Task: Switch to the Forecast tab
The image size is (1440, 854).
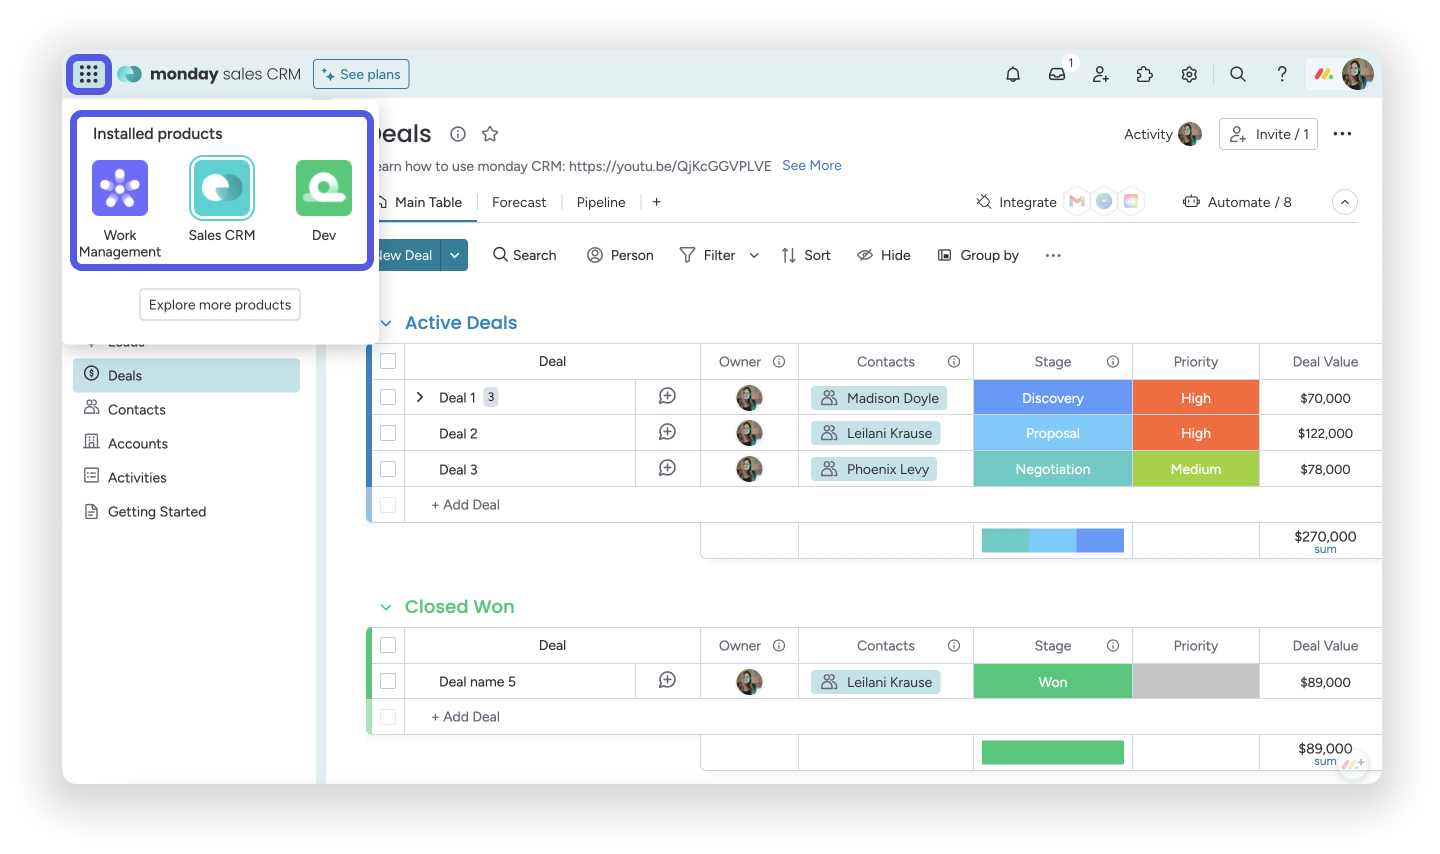Action: [519, 202]
